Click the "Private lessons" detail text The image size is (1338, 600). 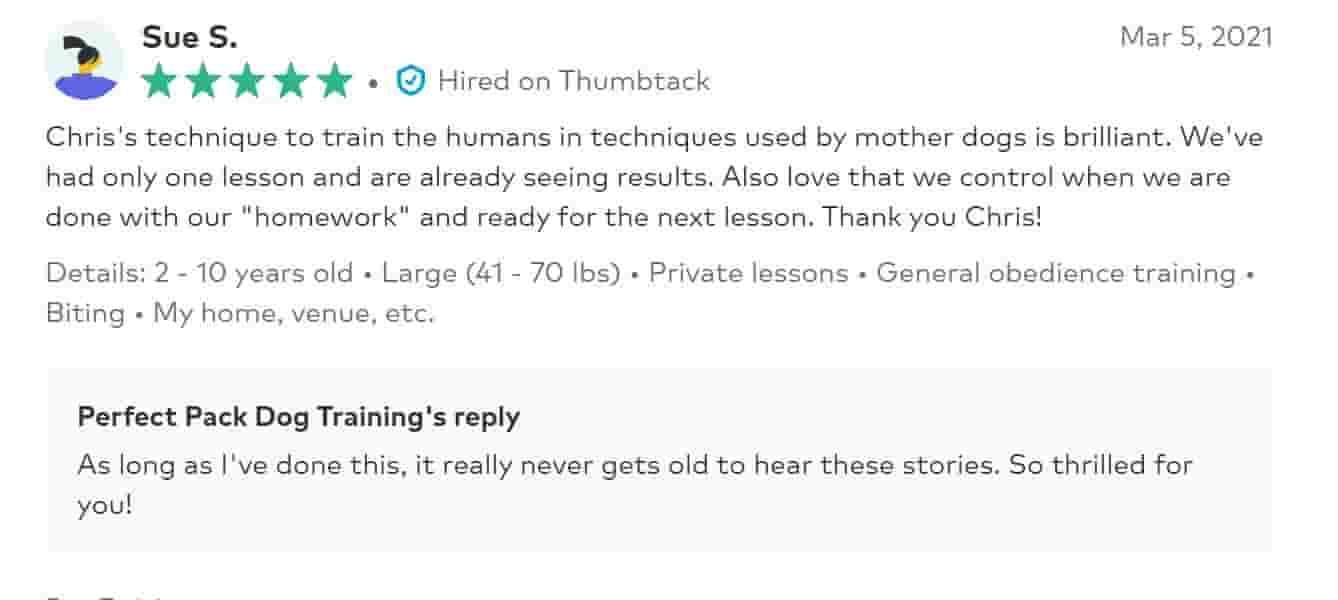[x=748, y=273]
